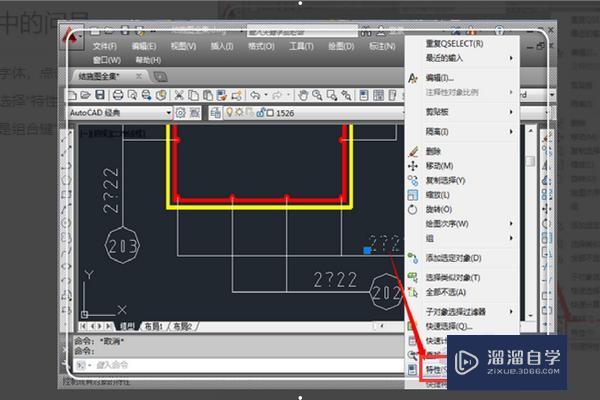Viewport: 600px width, 400px height.
Task: Expand the 隔离(I) submenu
Action: click(462, 132)
